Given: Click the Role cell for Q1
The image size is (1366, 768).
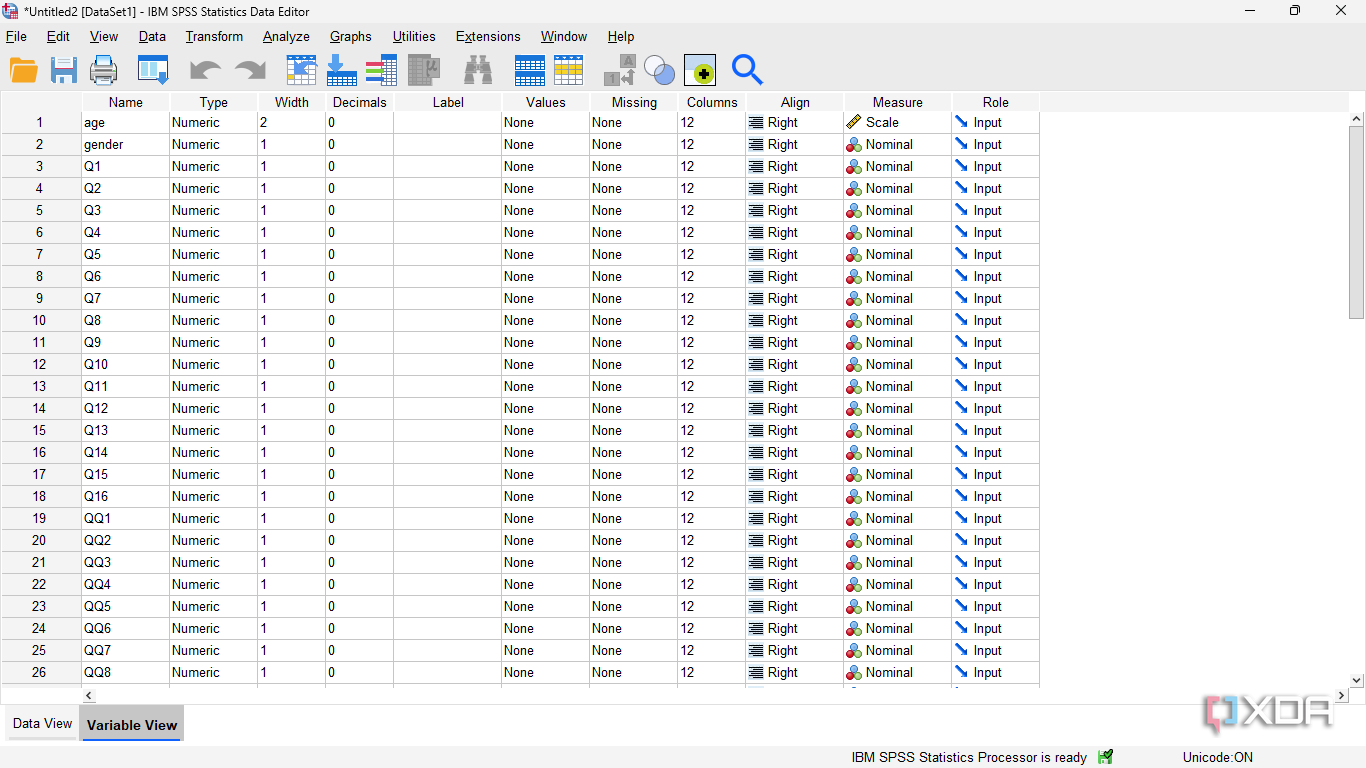Looking at the screenshot, I should point(996,166).
